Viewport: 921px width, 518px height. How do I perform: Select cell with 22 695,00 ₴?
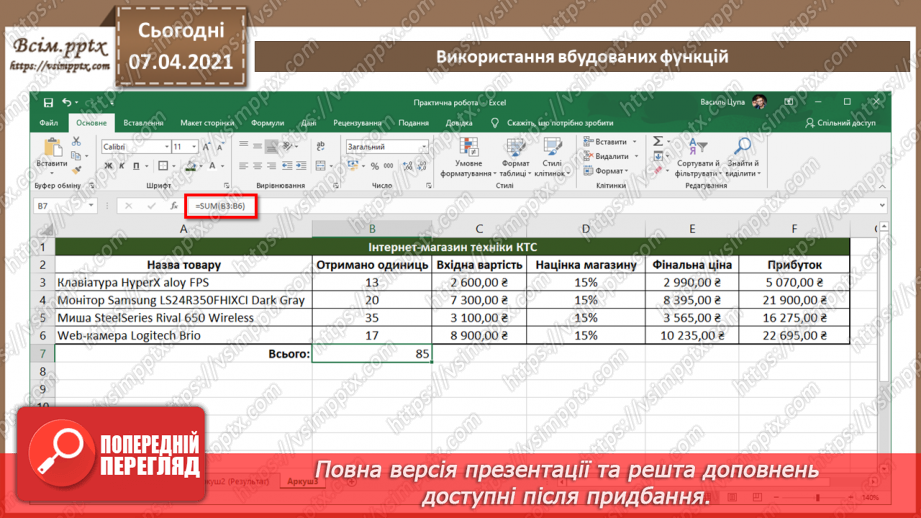(x=794, y=335)
